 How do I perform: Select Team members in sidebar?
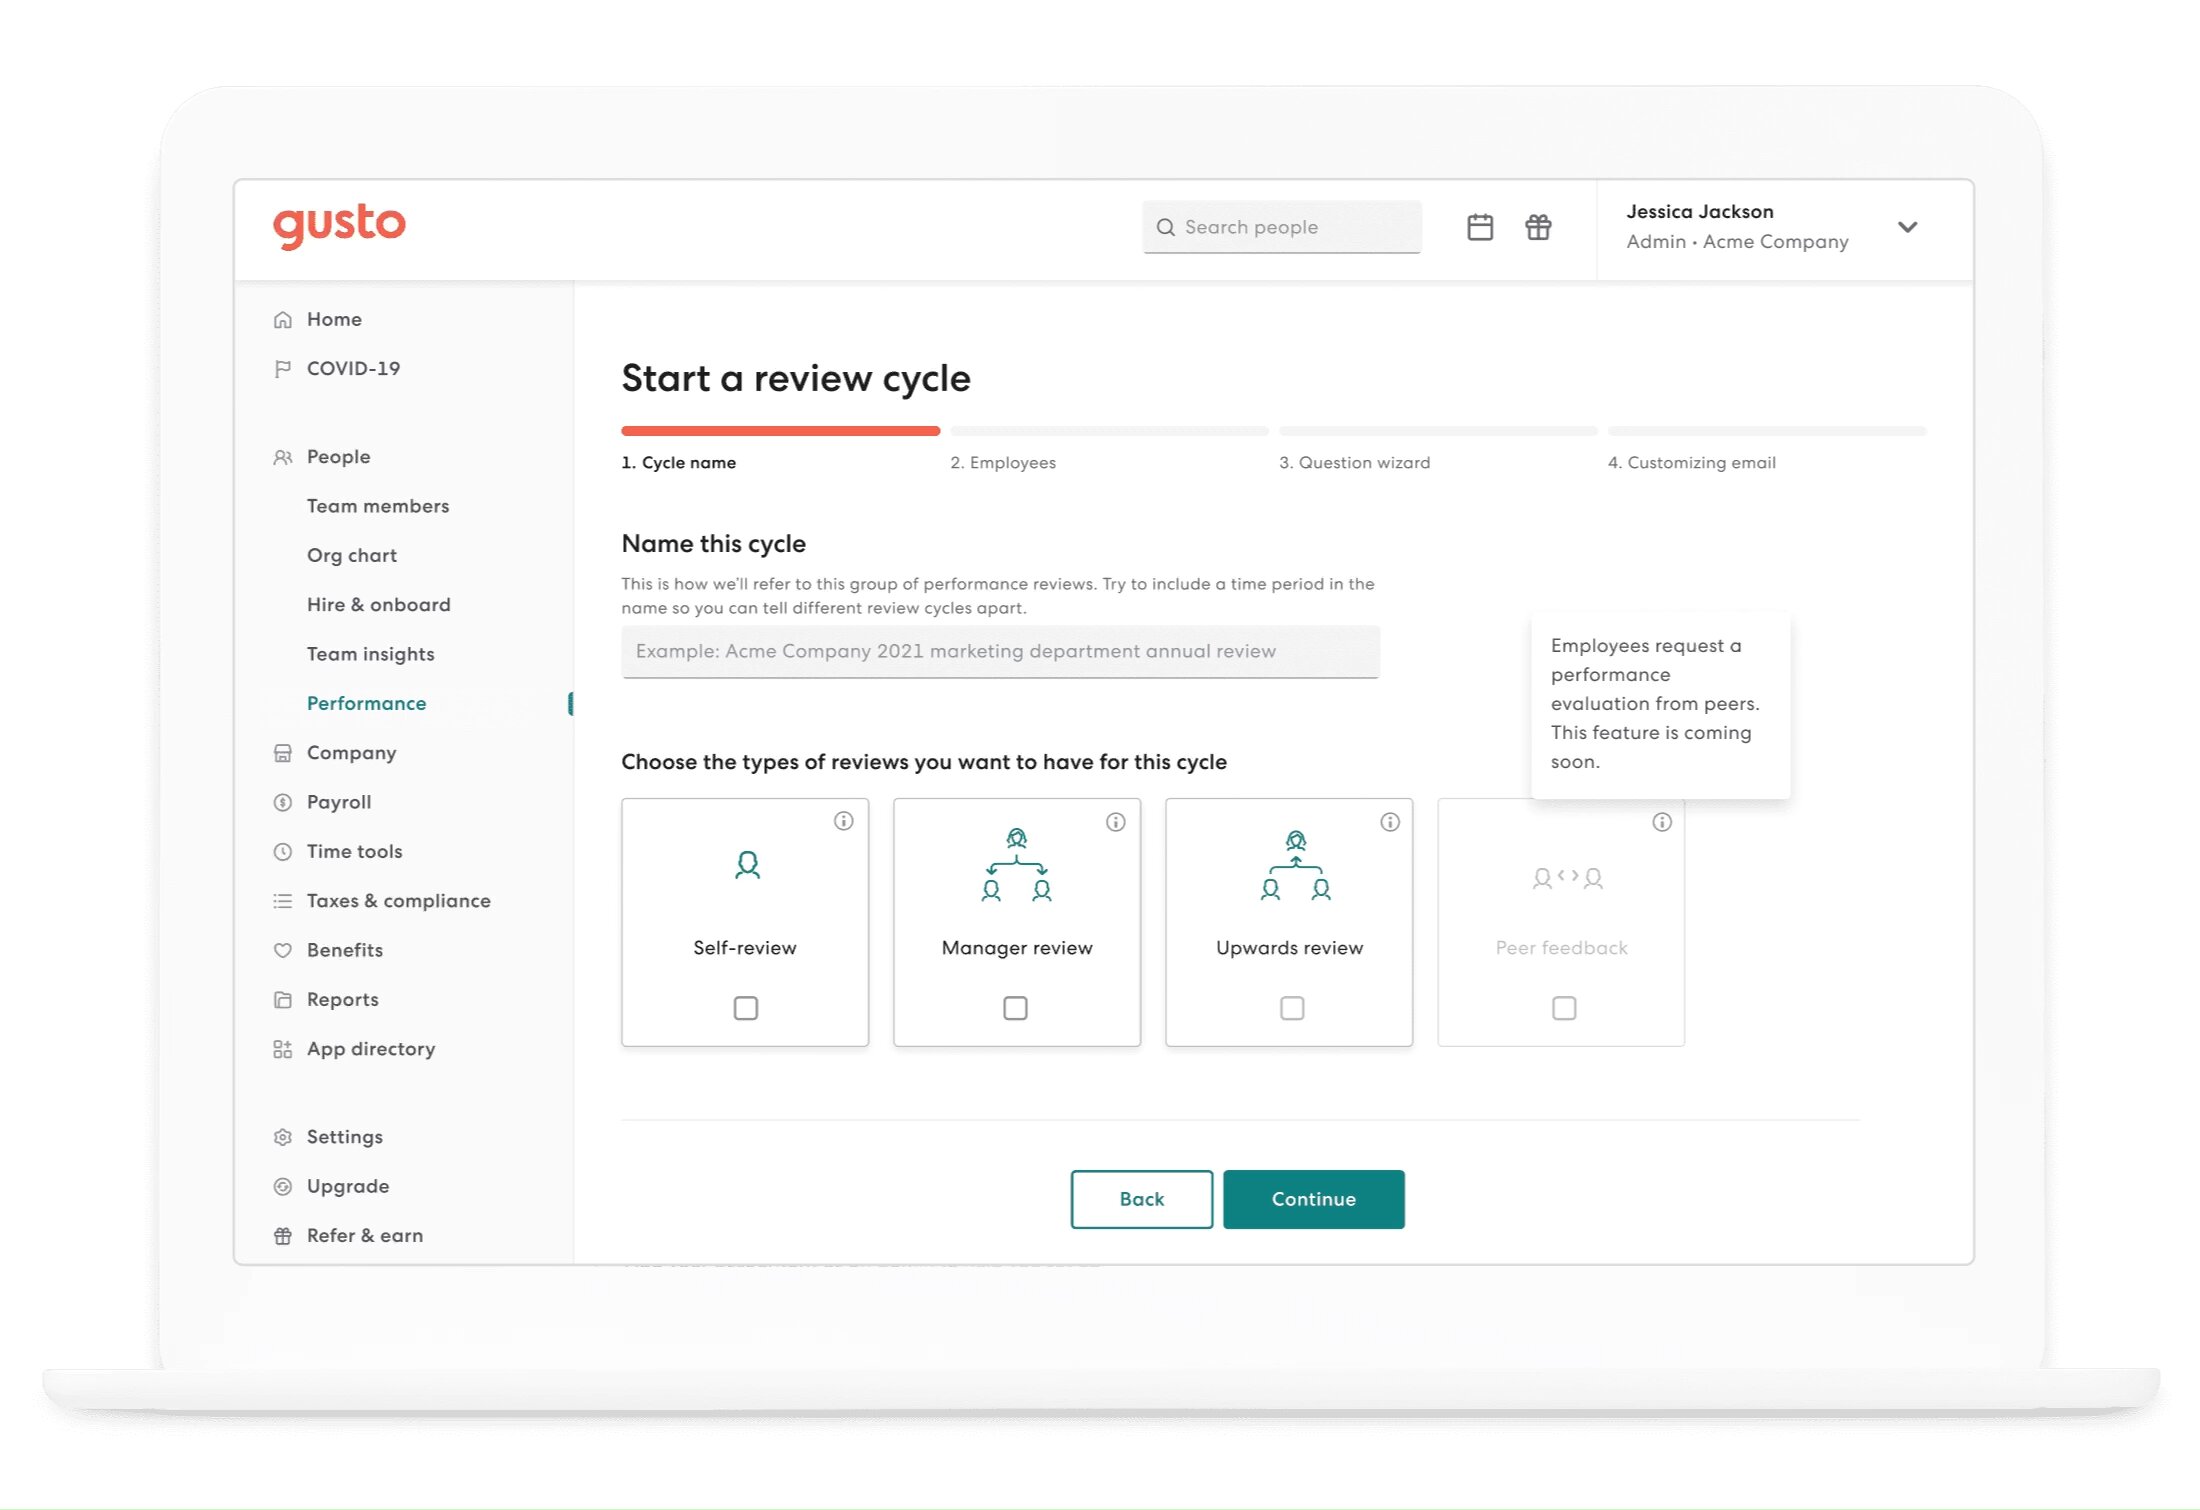point(378,506)
